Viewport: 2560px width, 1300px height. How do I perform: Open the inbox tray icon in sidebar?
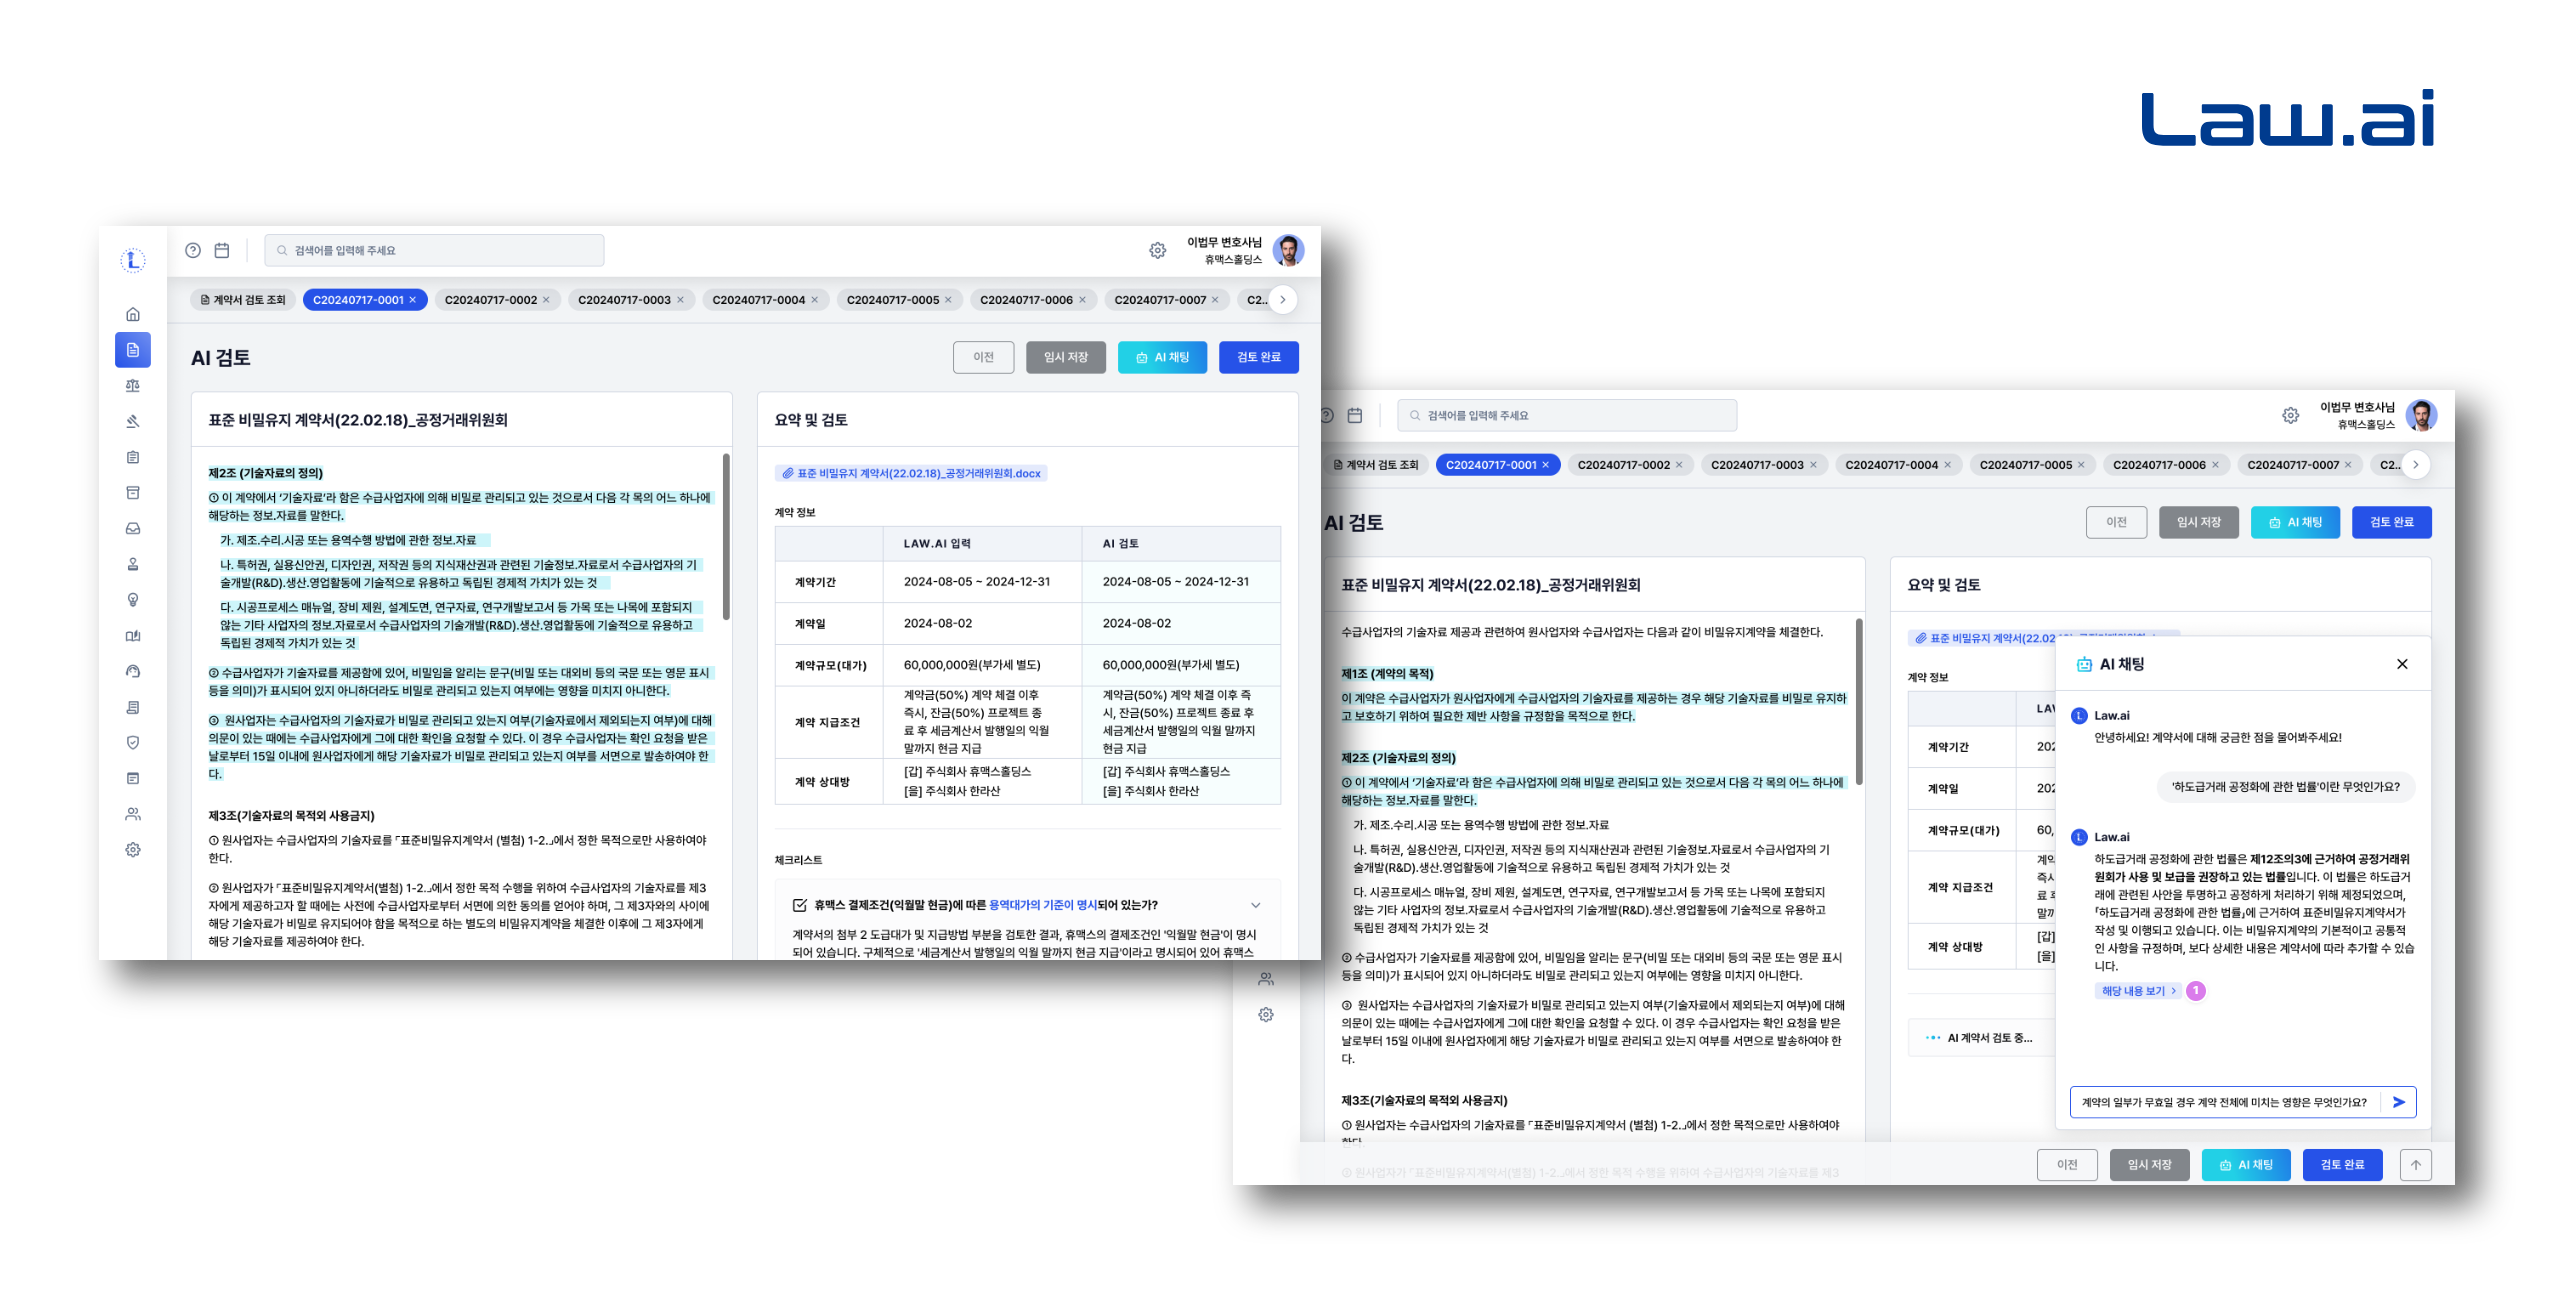[x=133, y=528]
